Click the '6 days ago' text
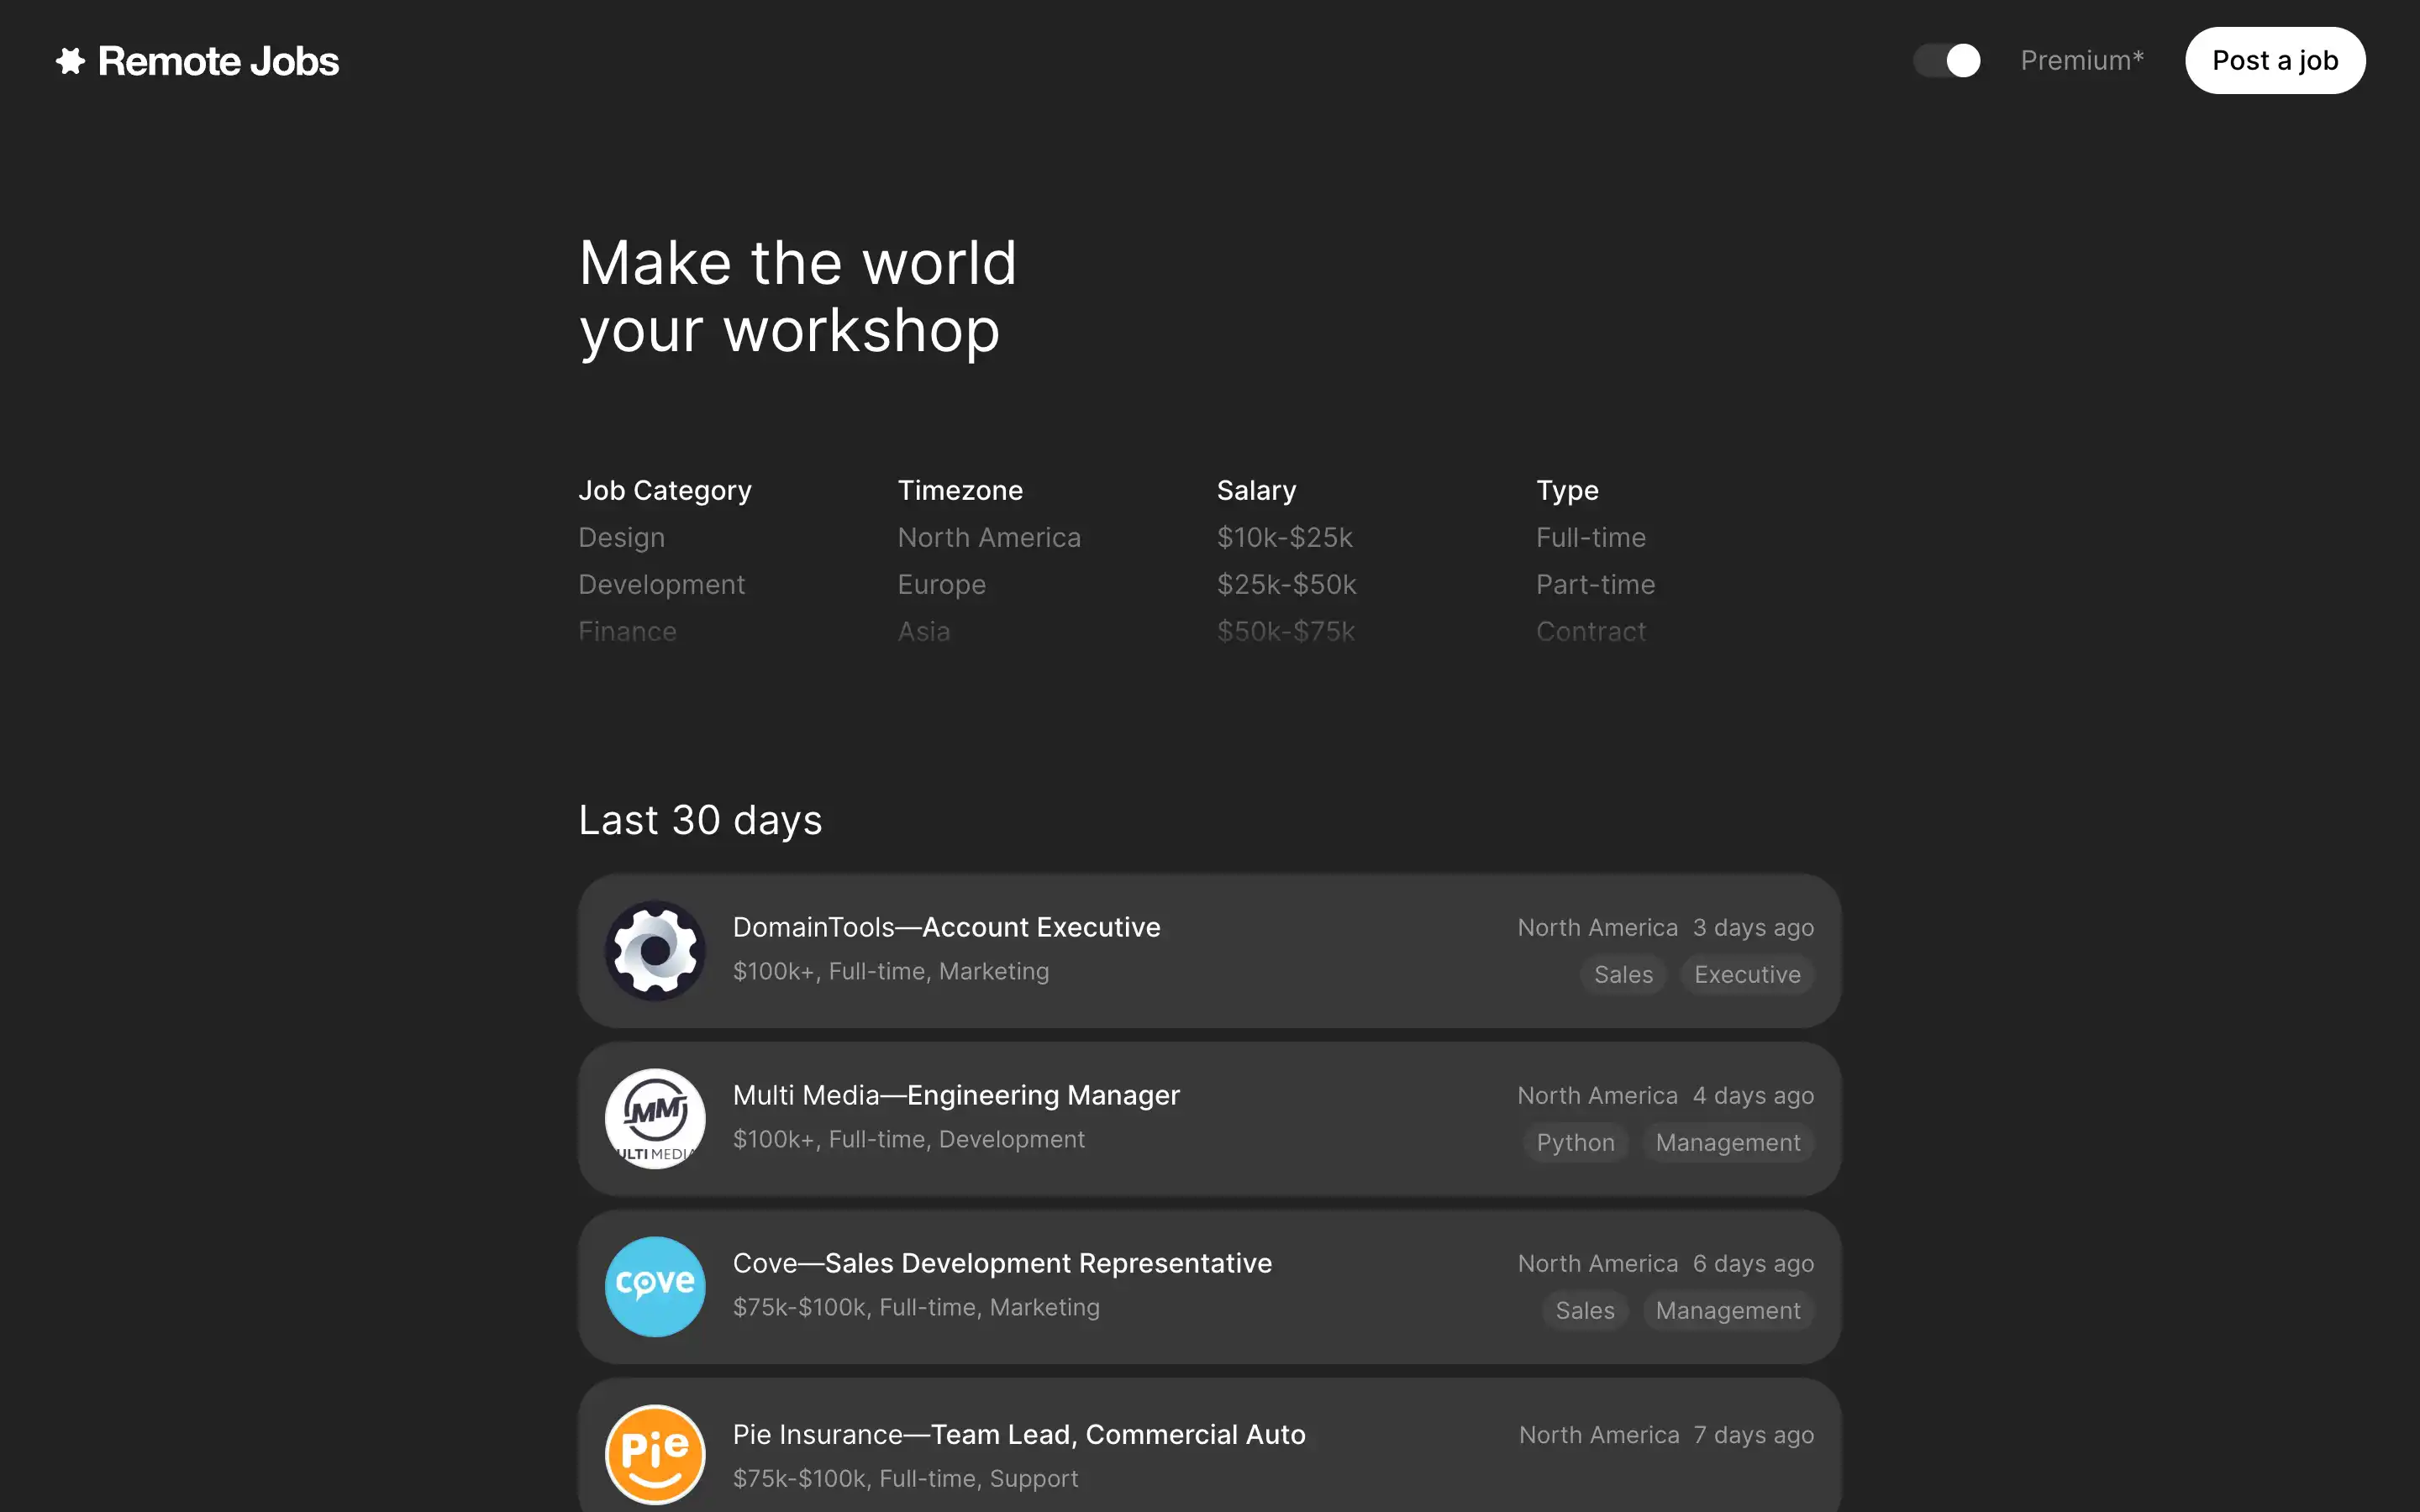 [1753, 1264]
